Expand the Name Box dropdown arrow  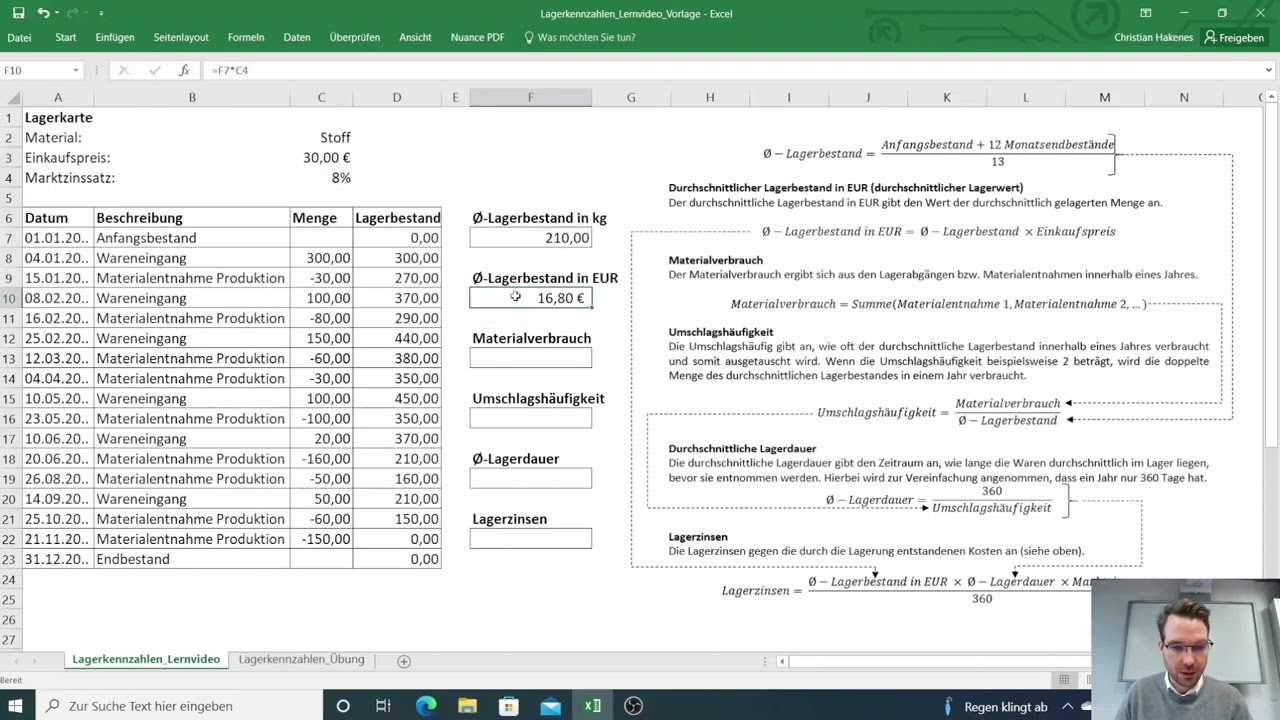click(x=75, y=70)
